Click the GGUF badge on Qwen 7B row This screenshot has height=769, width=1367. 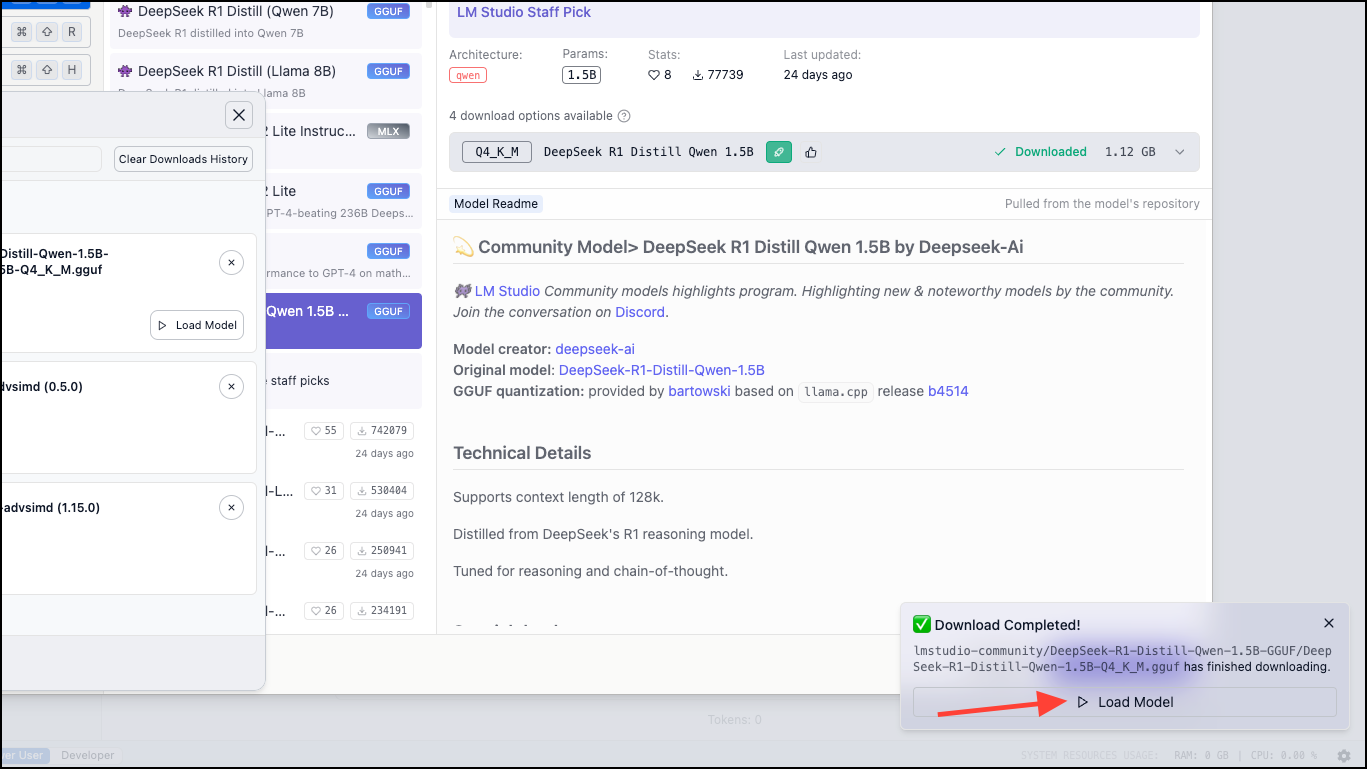[x=388, y=12]
